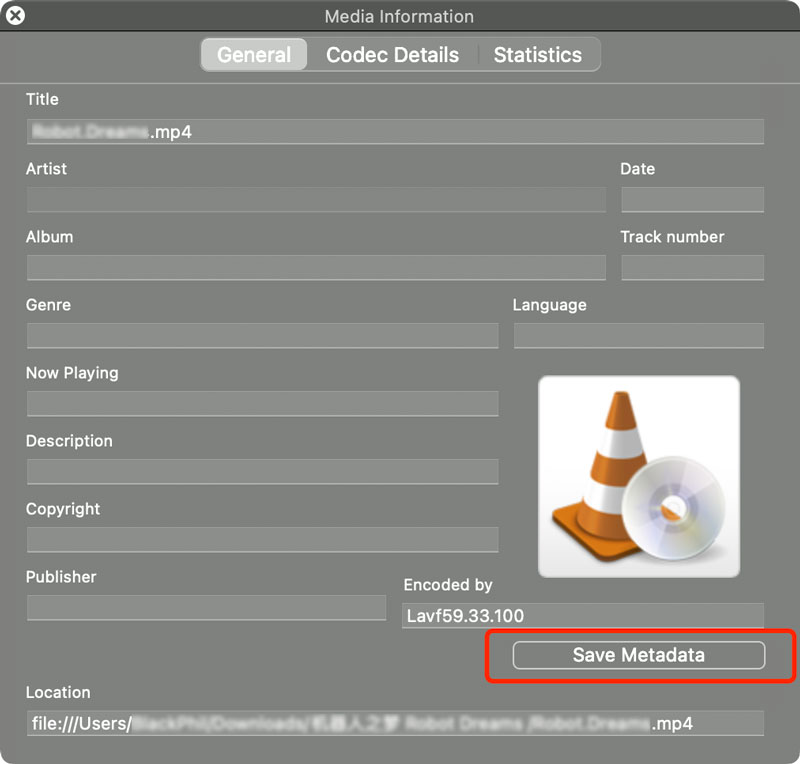Viewport: 800px width, 764px height.
Task: Click the Copyright input field
Action: (262, 539)
